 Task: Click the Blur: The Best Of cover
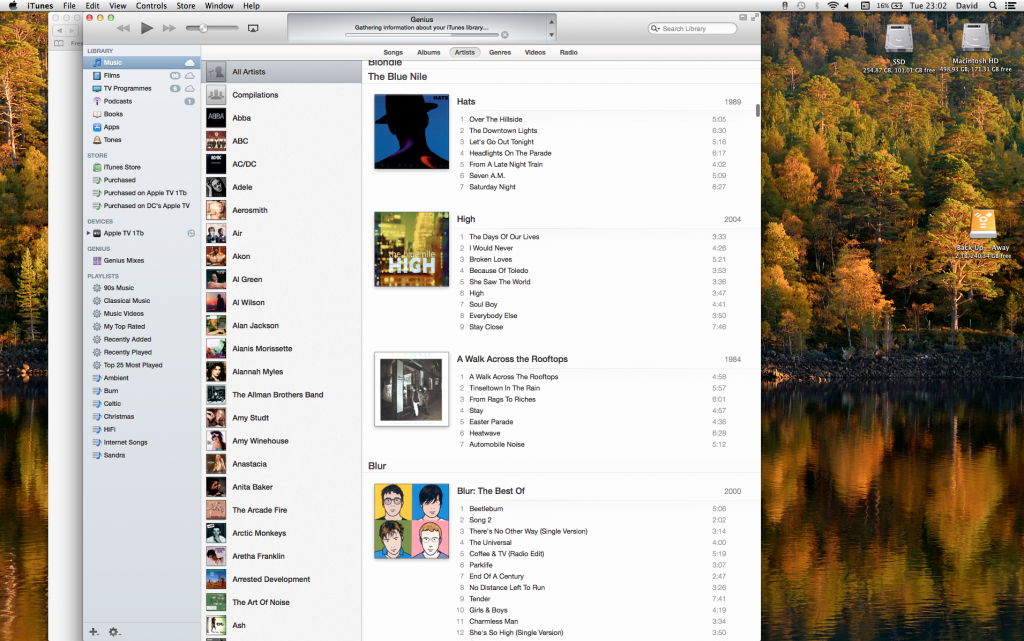[411, 521]
